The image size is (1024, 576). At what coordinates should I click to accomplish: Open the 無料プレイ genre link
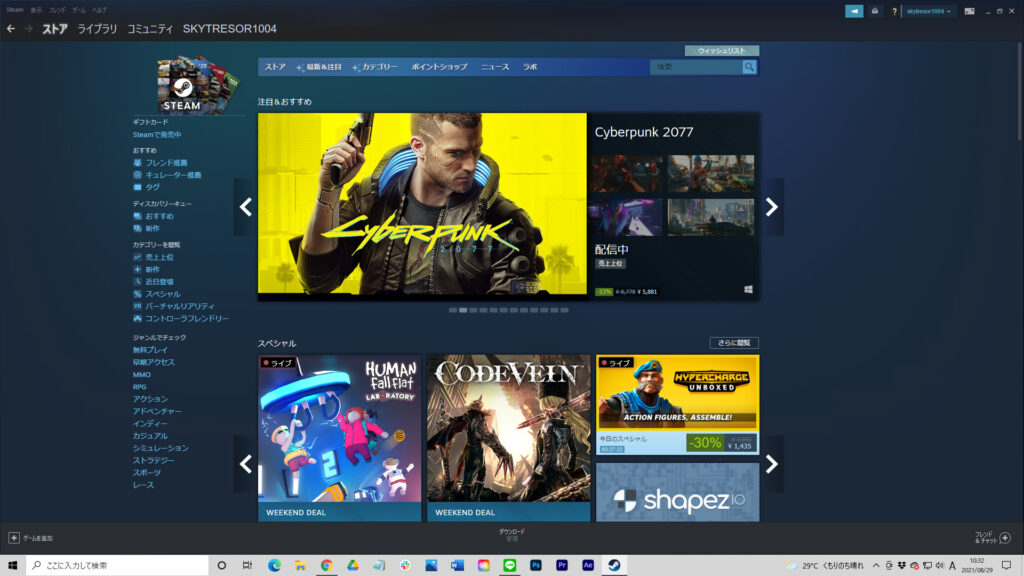click(150, 350)
